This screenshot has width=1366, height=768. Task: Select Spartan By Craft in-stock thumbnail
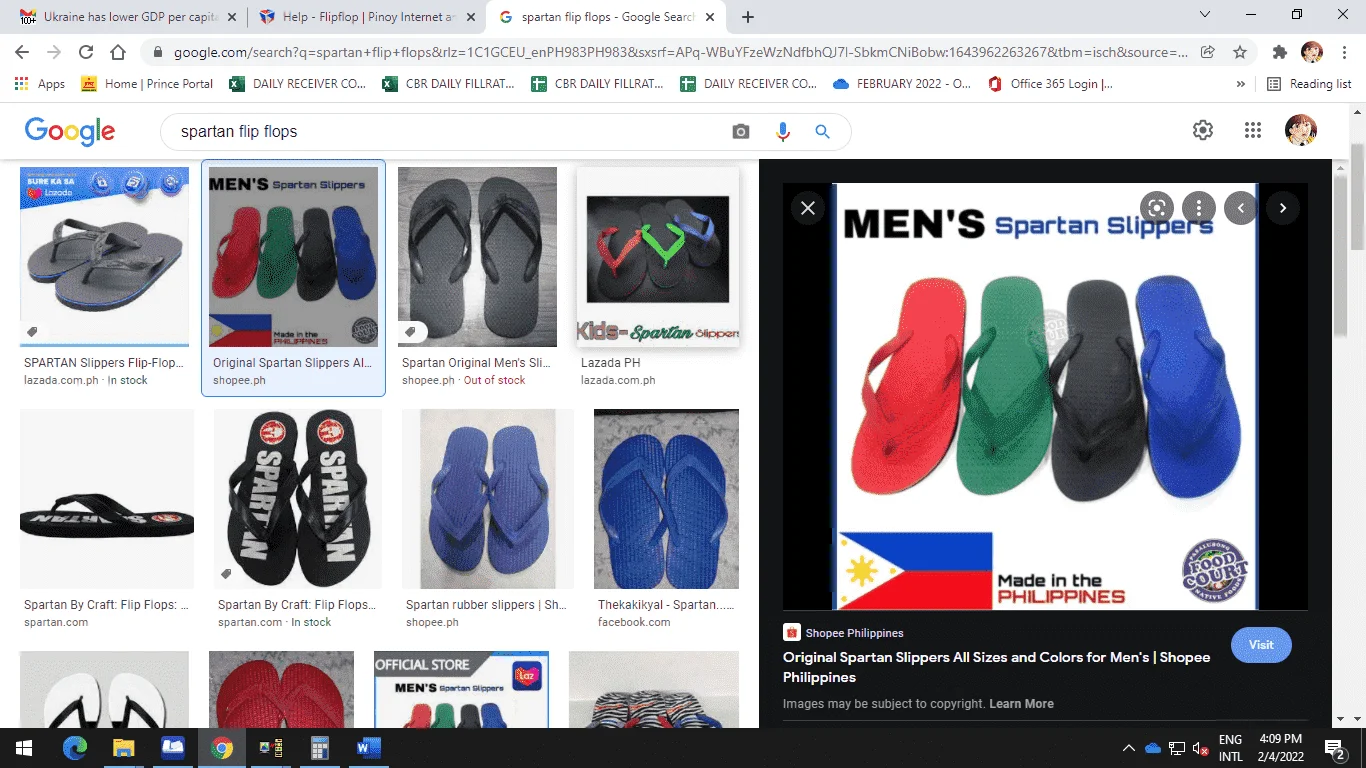point(298,499)
